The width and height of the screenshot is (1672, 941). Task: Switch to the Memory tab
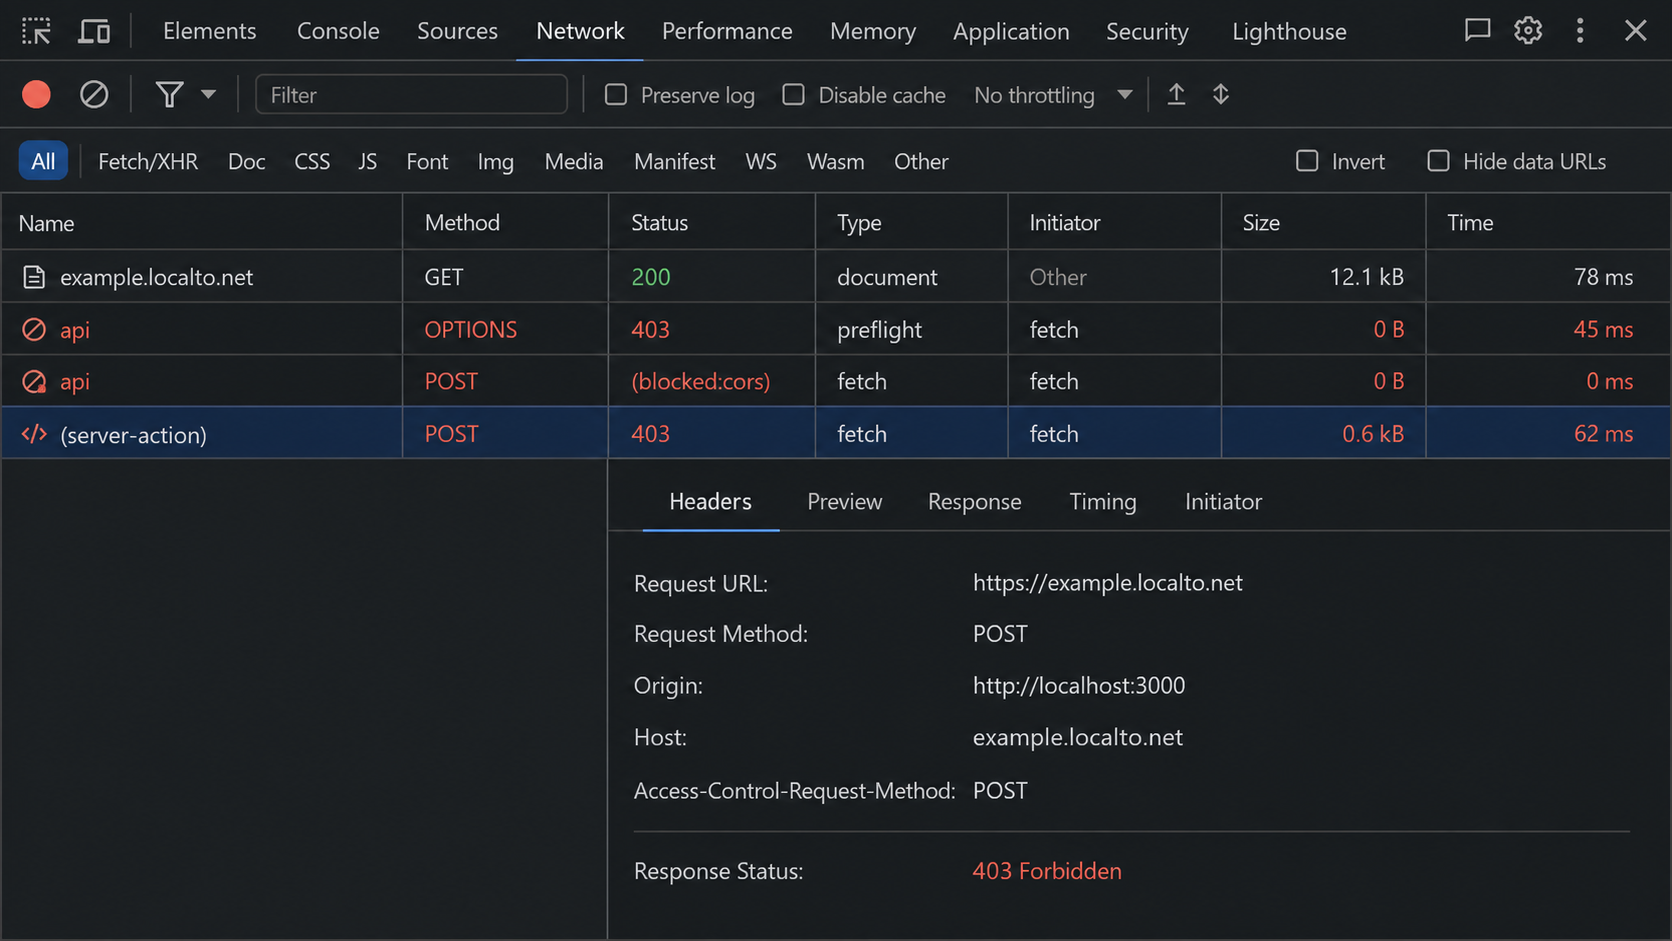coord(873,31)
